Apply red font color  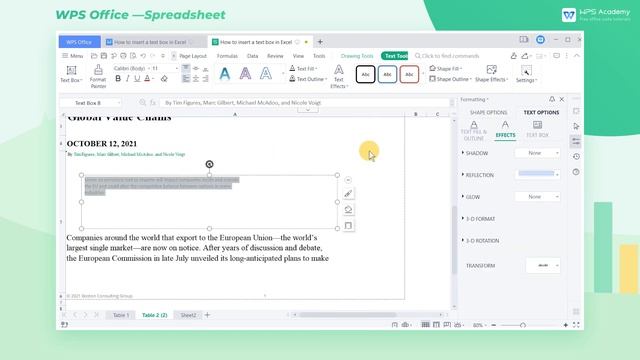point(147,79)
